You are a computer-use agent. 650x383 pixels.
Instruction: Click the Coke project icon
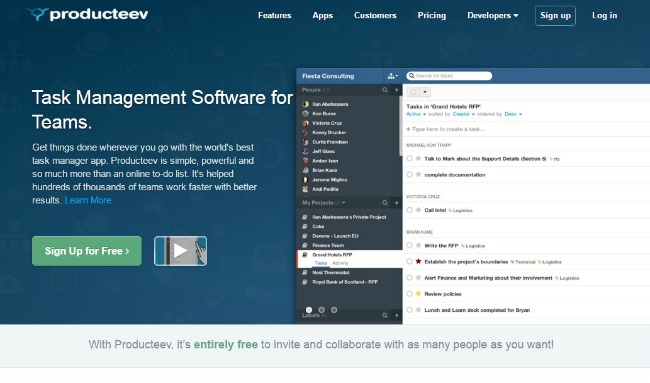coord(305,226)
